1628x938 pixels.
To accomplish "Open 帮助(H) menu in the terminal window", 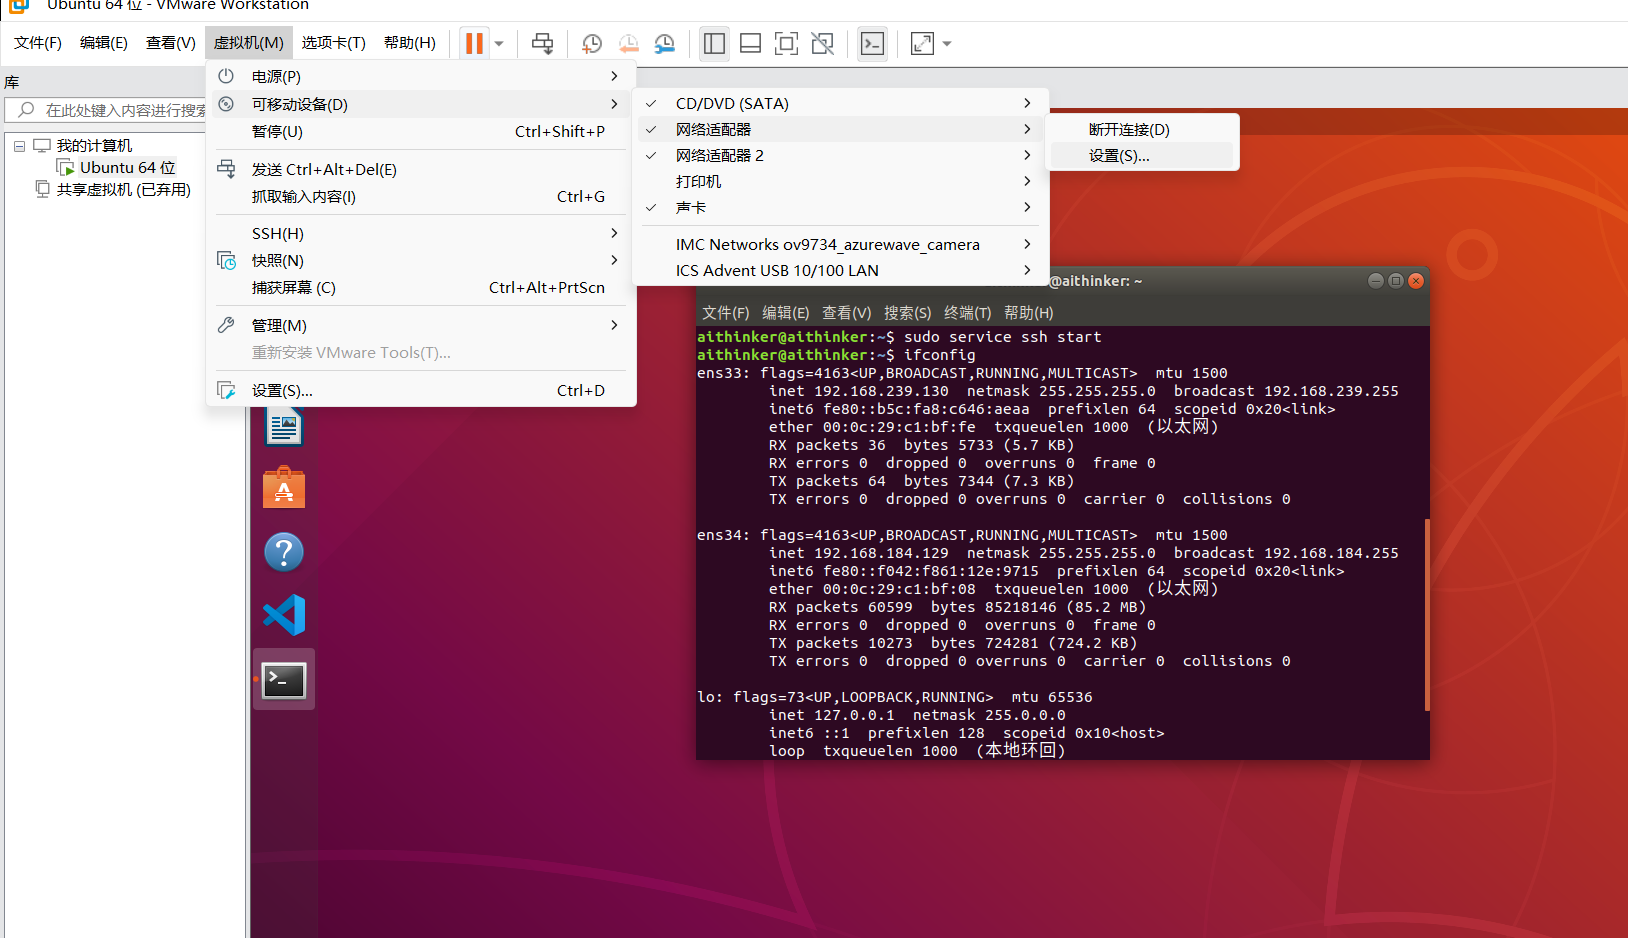I will click(1029, 312).
